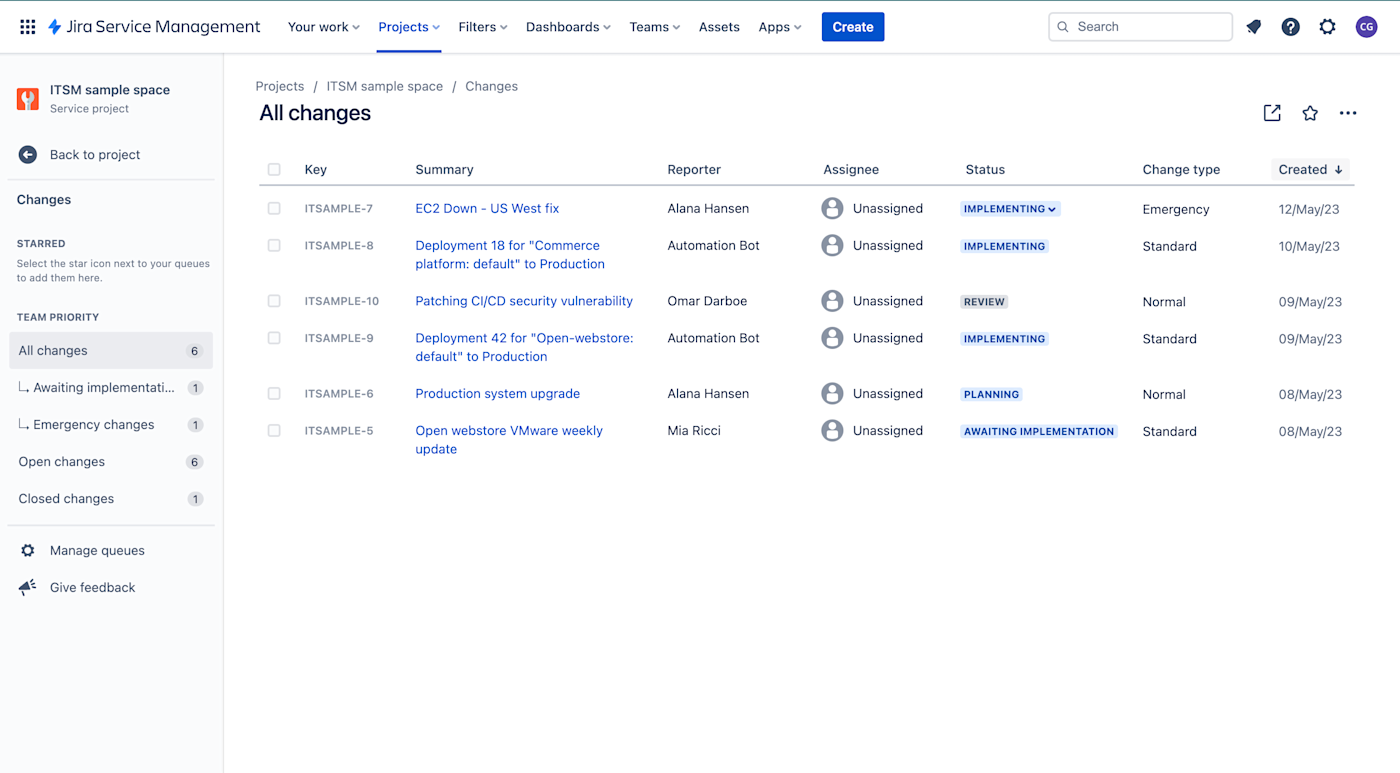Open queue in new window icon
1400x773 pixels.
(x=1272, y=113)
